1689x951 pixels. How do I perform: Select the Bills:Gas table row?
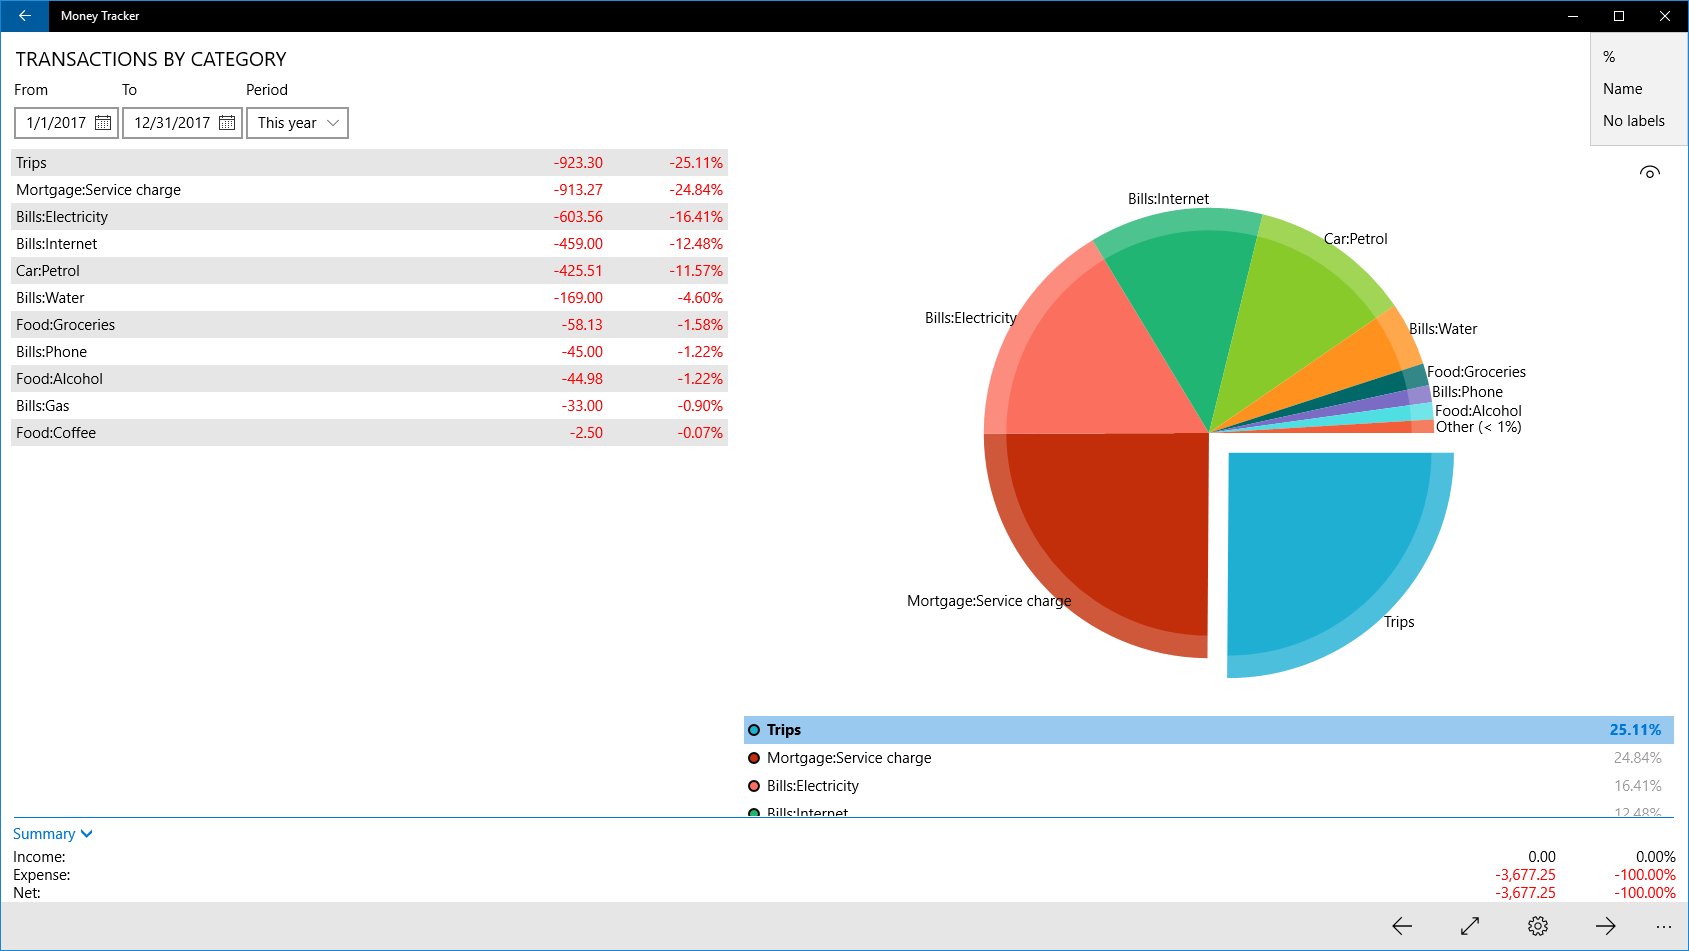(369, 406)
